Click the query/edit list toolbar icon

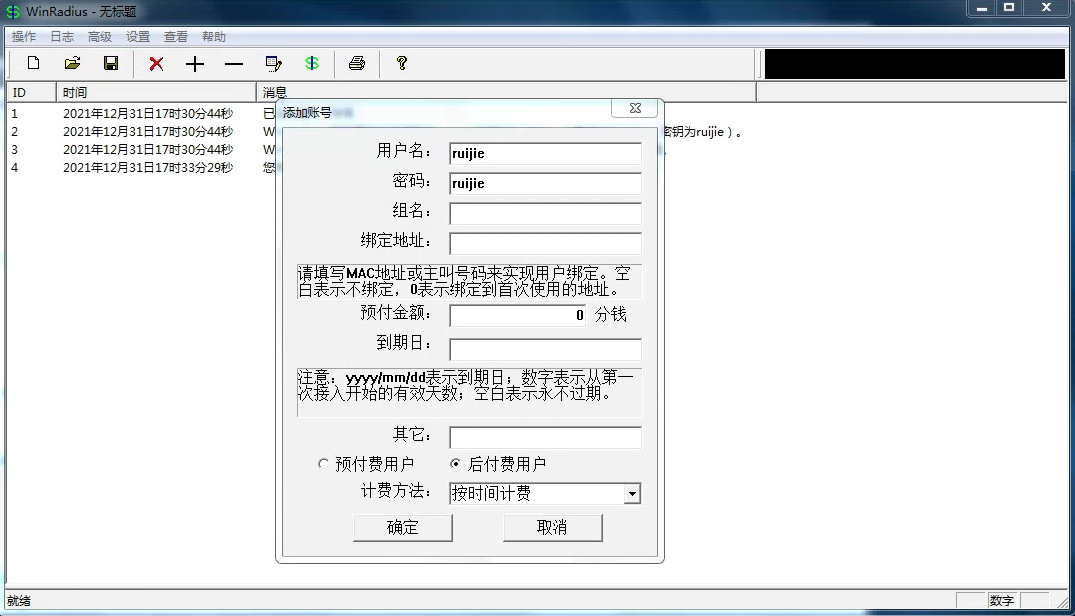click(274, 64)
